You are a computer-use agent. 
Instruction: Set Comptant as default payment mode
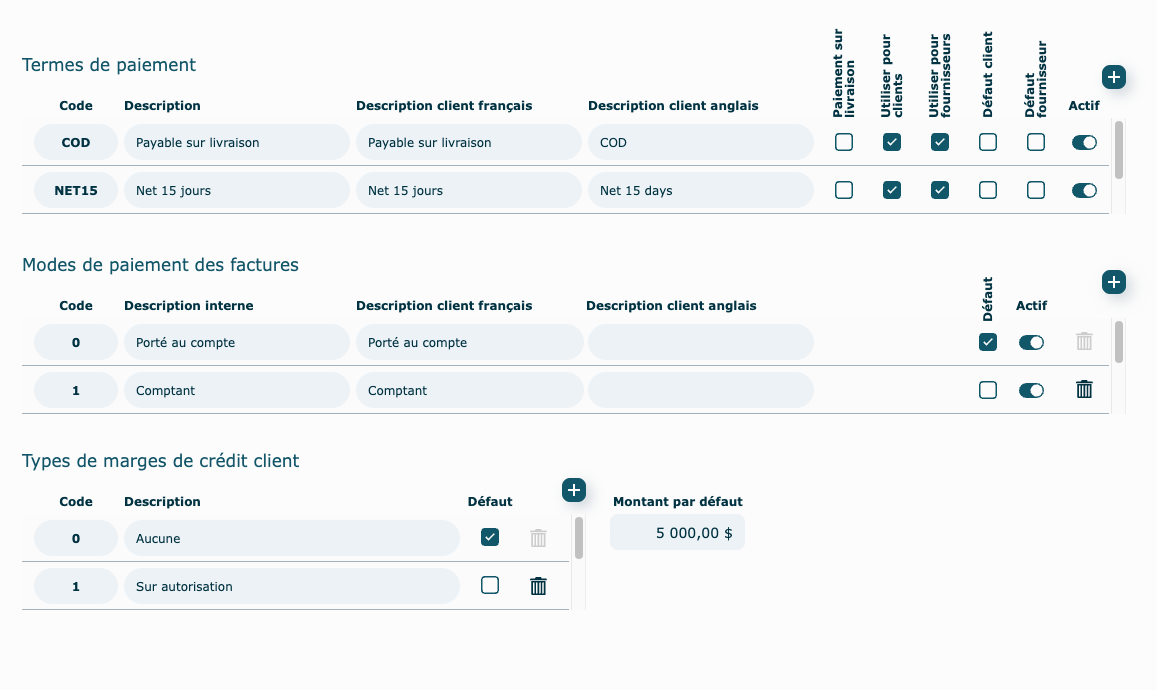pyautogui.click(x=988, y=390)
